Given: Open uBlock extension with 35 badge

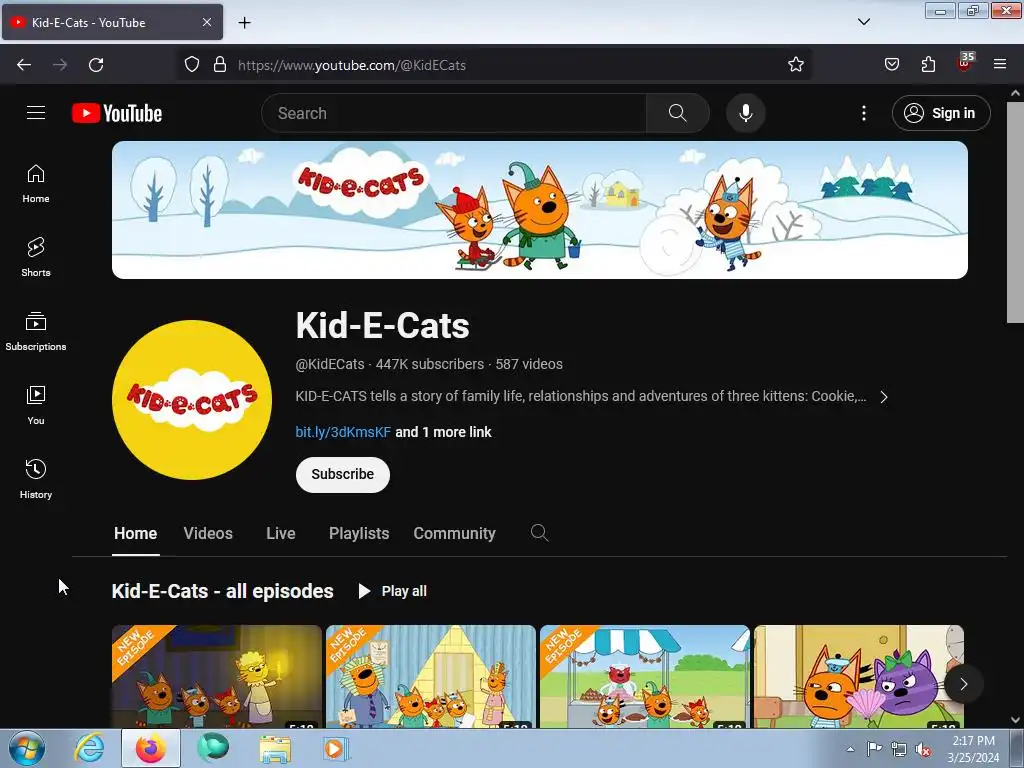Looking at the screenshot, I should 965,63.
